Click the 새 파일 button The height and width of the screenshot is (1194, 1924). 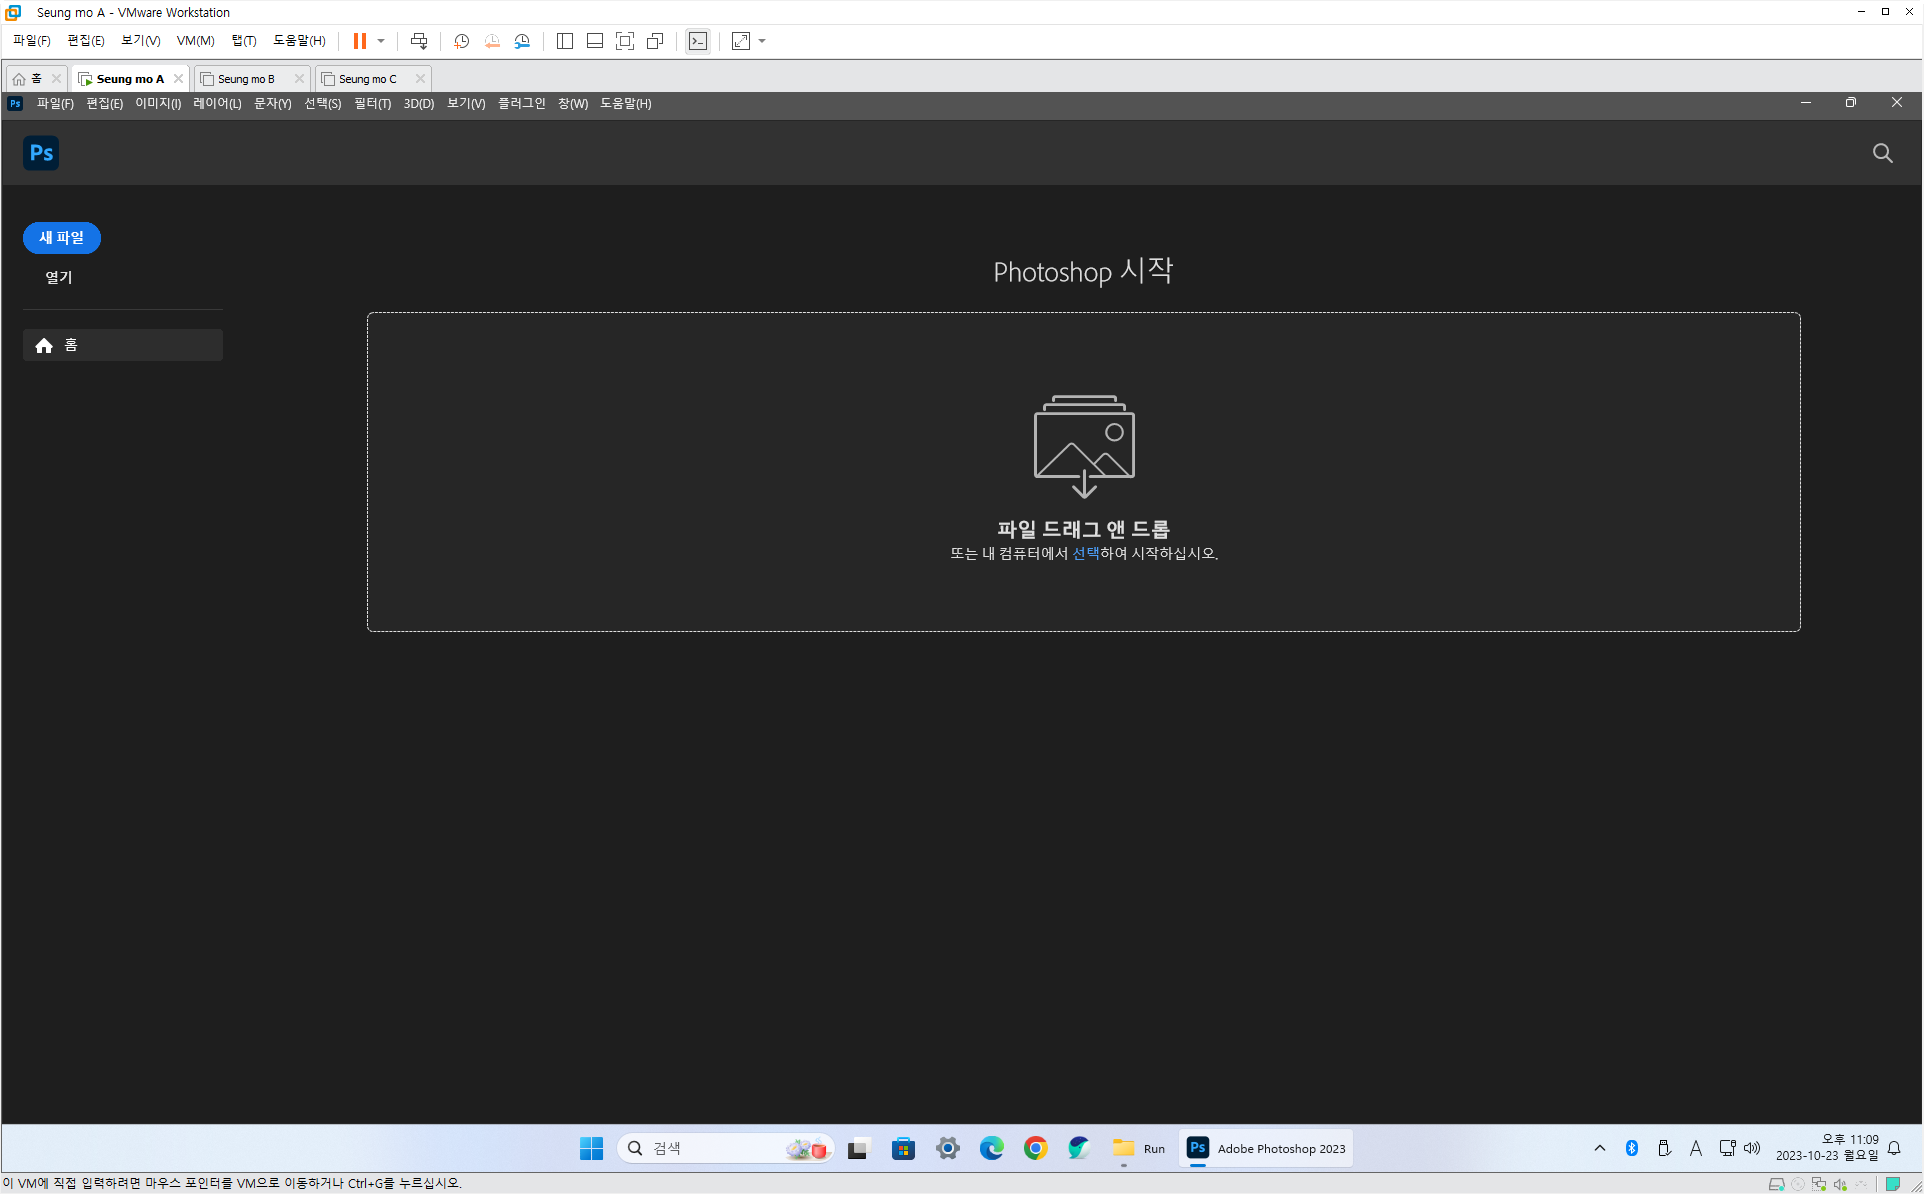62,238
